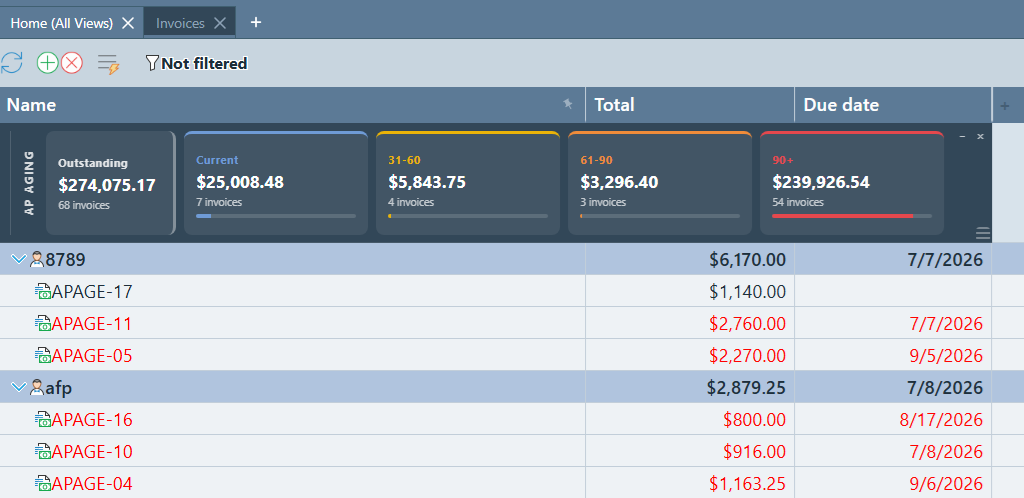Select the 90+ aging card

pyautogui.click(x=852, y=183)
